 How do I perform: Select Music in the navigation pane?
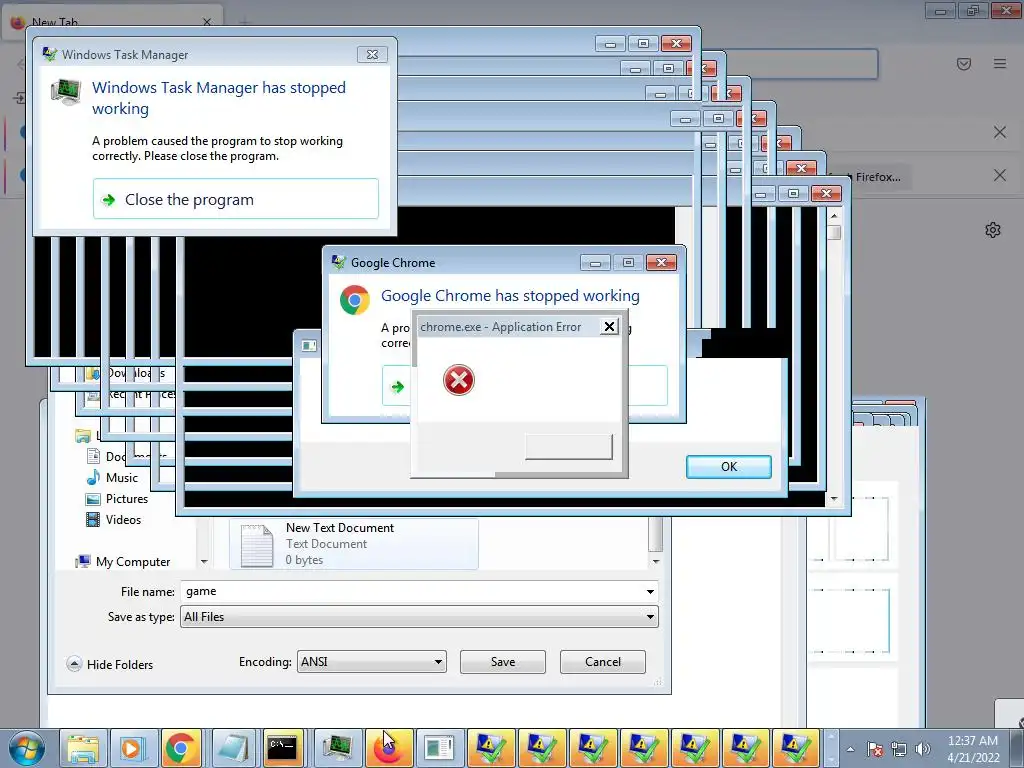112,477
